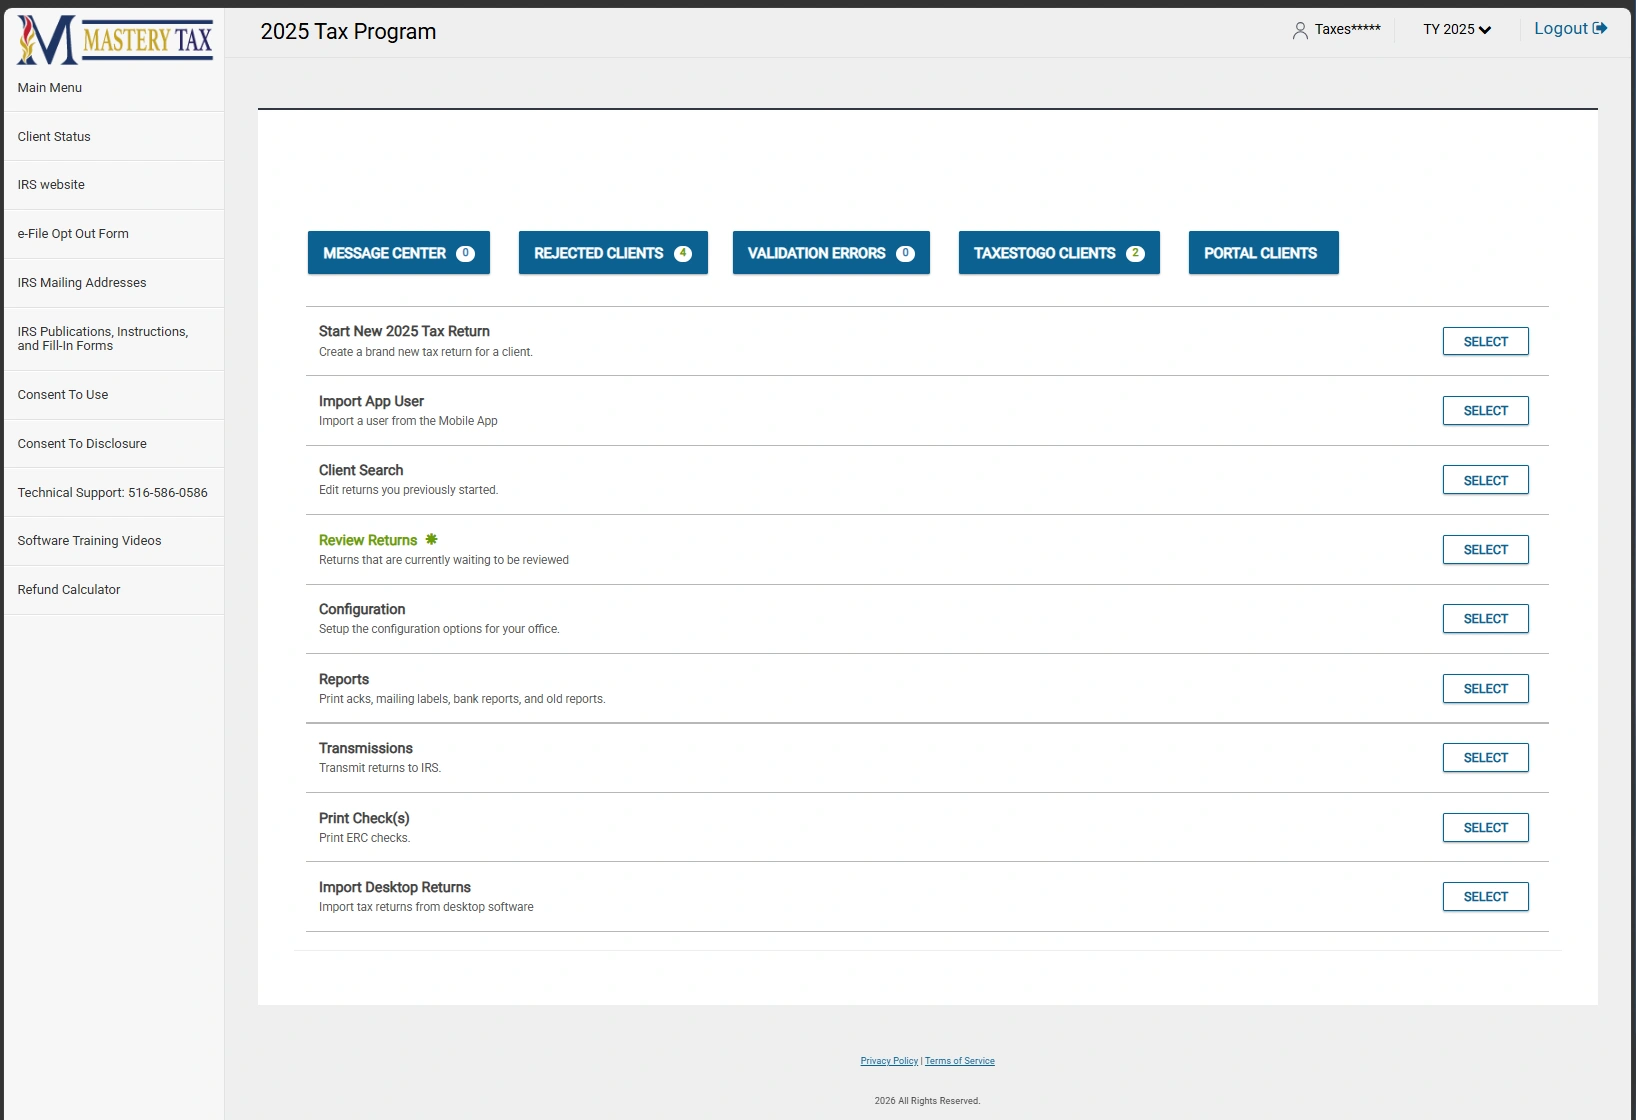This screenshot has width=1636, height=1120.
Task: Click 'Edit returns you previously started.' text
Action: pyautogui.click(x=408, y=490)
